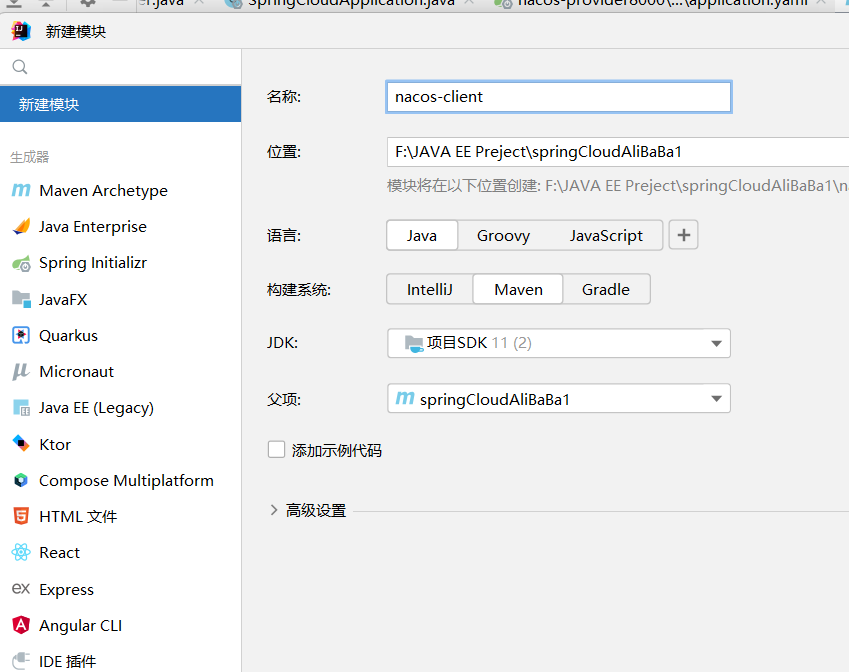Image resolution: width=849 pixels, height=672 pixels.
Task: Choose the HTML 文件 generator
Action: click(x=120, y=517)
